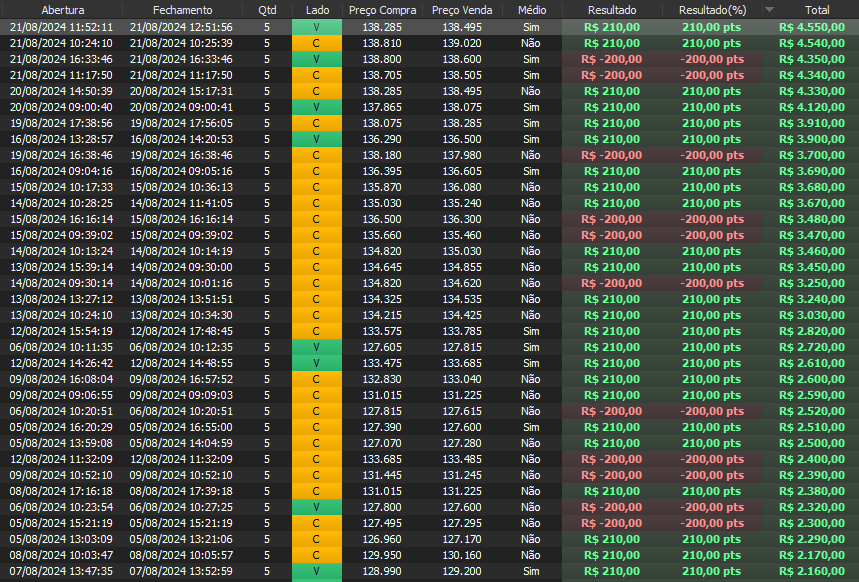Click Médio cell of 20/08/2024 14:50:39 trade

(x=531, y=91)
